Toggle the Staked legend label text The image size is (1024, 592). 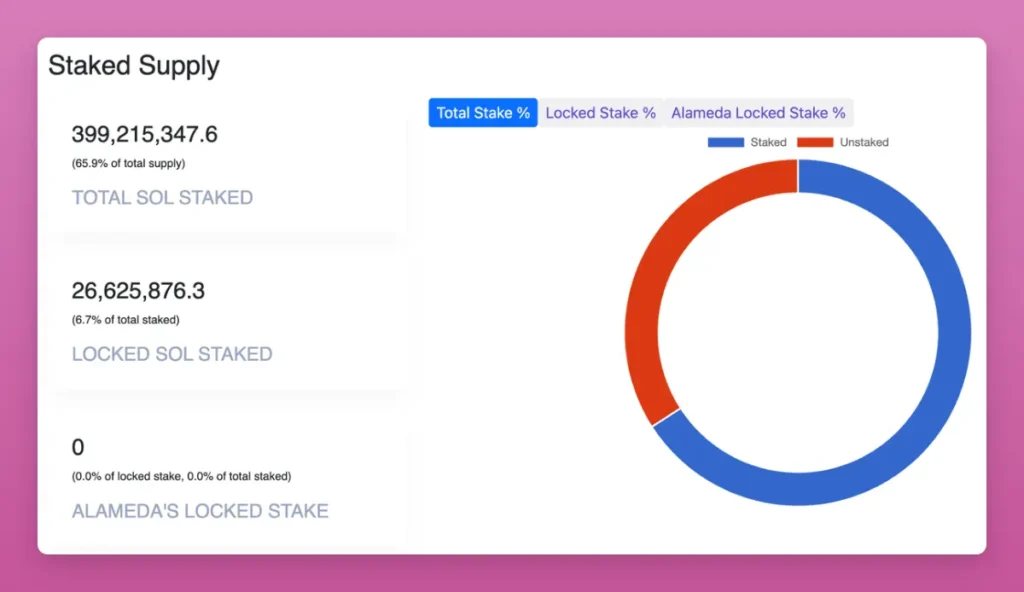tap(768, 143)
